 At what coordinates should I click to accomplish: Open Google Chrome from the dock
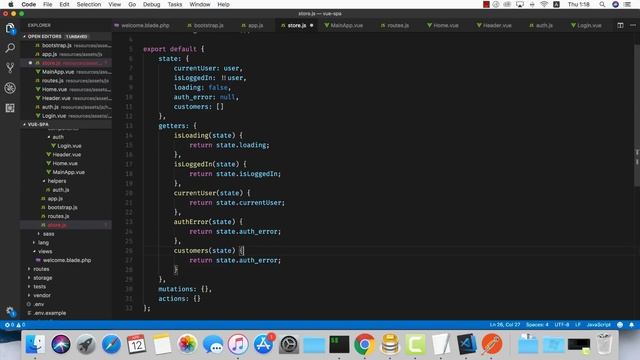coord(364,344)
